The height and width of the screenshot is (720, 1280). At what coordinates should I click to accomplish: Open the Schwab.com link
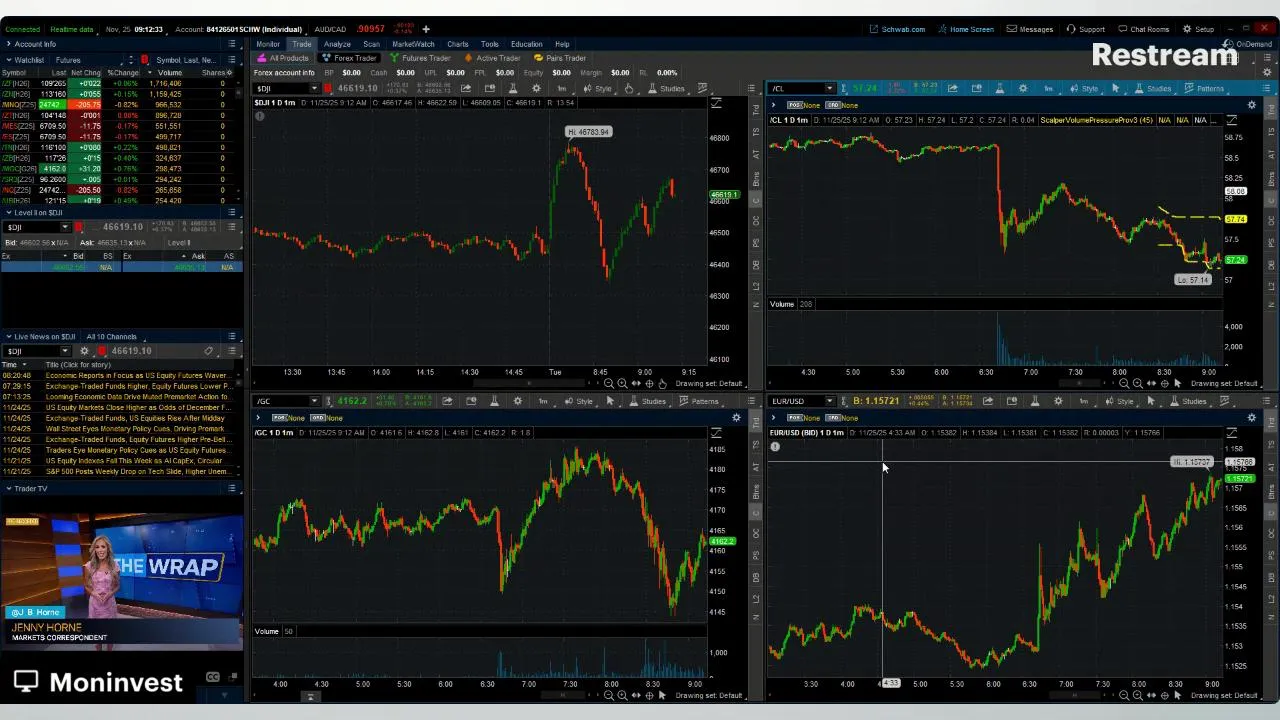897,29
